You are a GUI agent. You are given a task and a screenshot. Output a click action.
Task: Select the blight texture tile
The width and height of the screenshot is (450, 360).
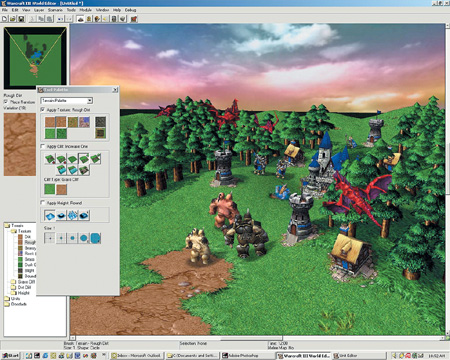100,122
